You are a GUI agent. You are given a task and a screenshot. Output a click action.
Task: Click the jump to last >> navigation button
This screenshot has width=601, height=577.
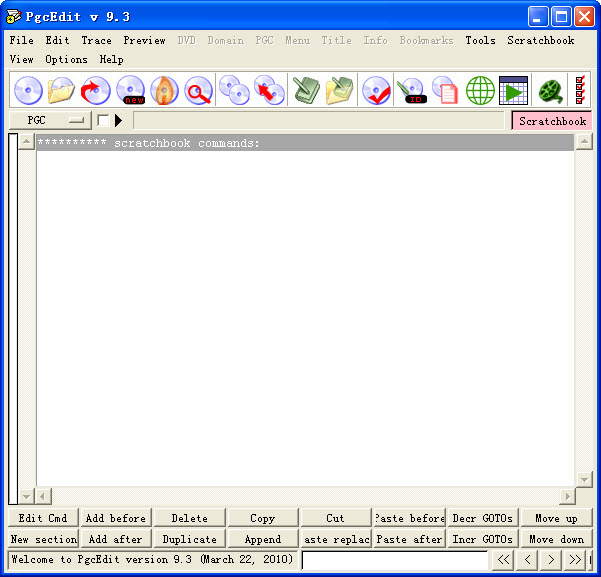(x=575, y=560)
